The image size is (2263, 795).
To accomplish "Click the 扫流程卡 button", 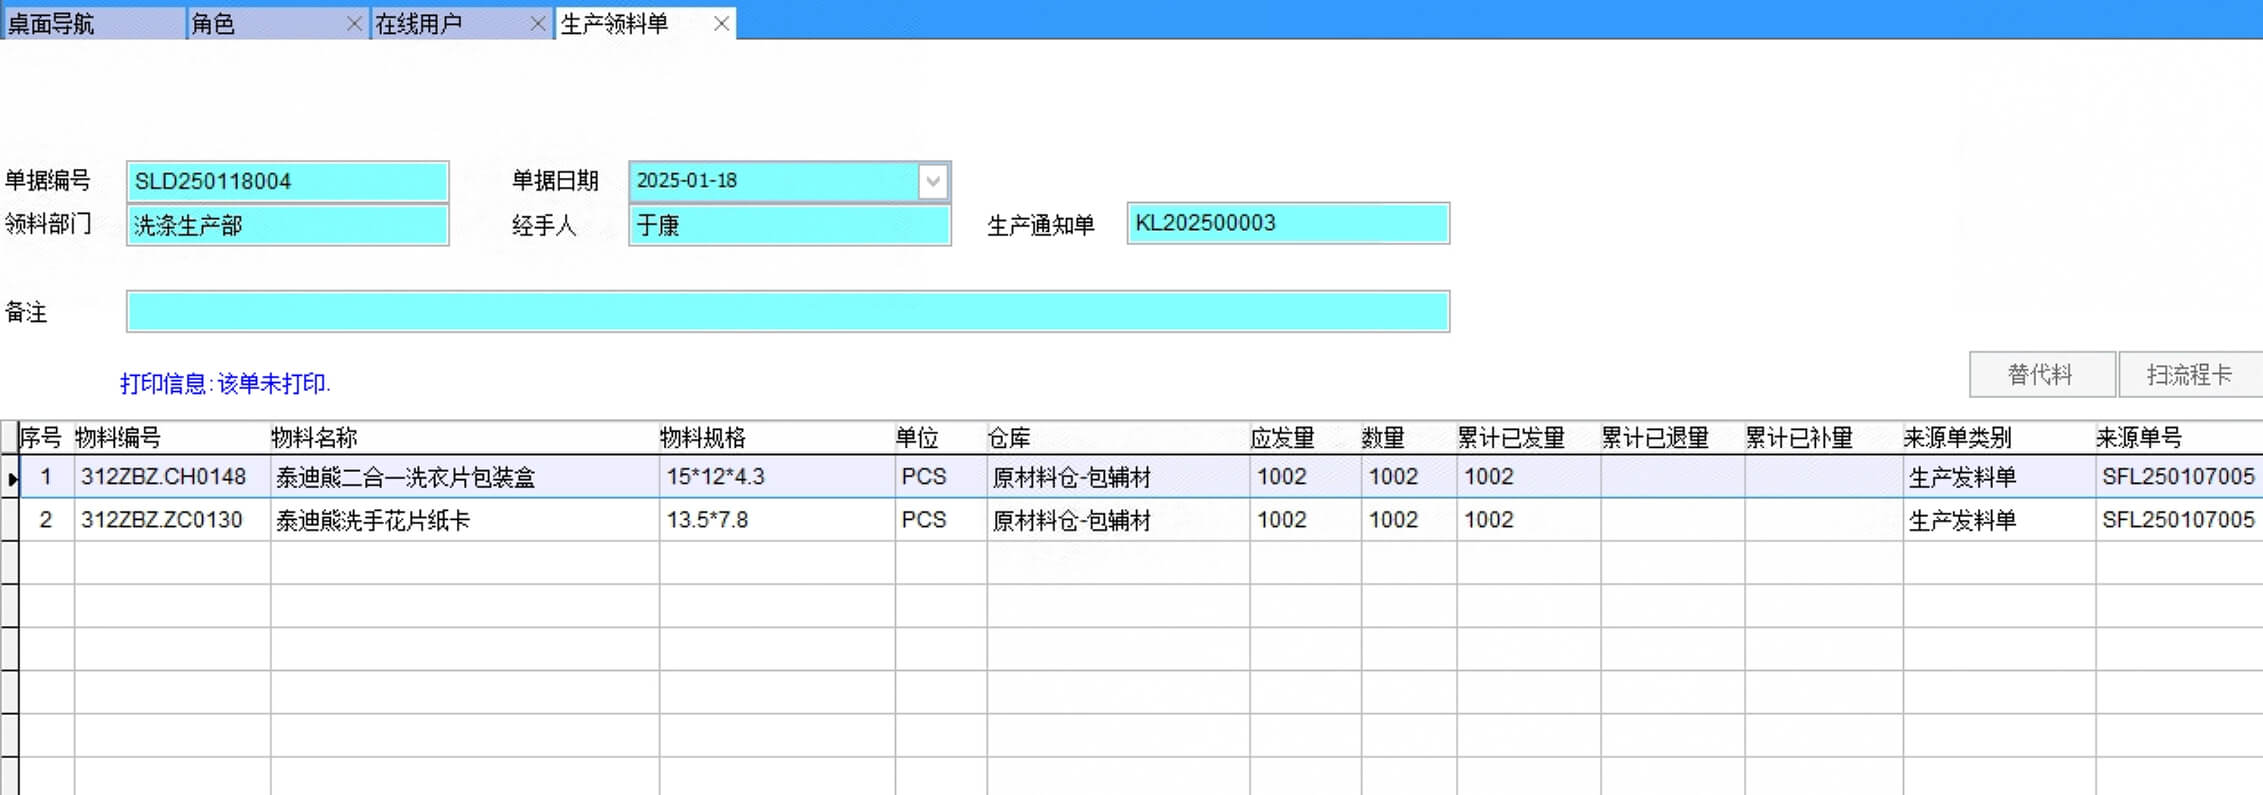I will (2189, 375).
